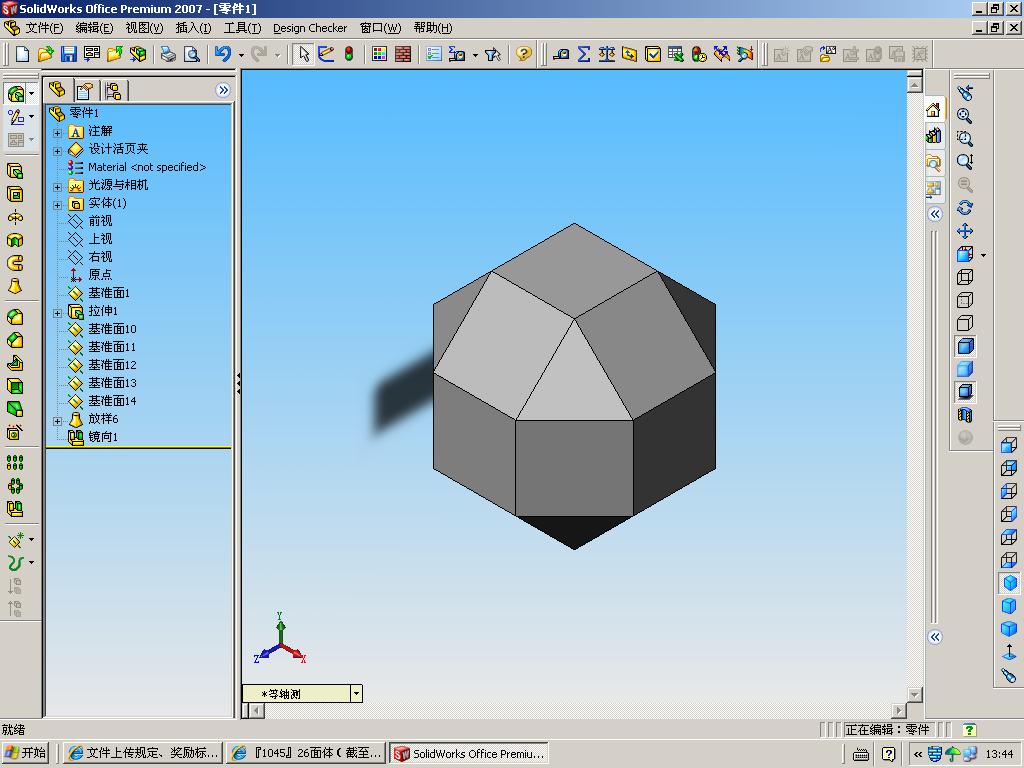
Task: Open the view orientation *等轴测 dropdown
Action: tap(356, 694)
